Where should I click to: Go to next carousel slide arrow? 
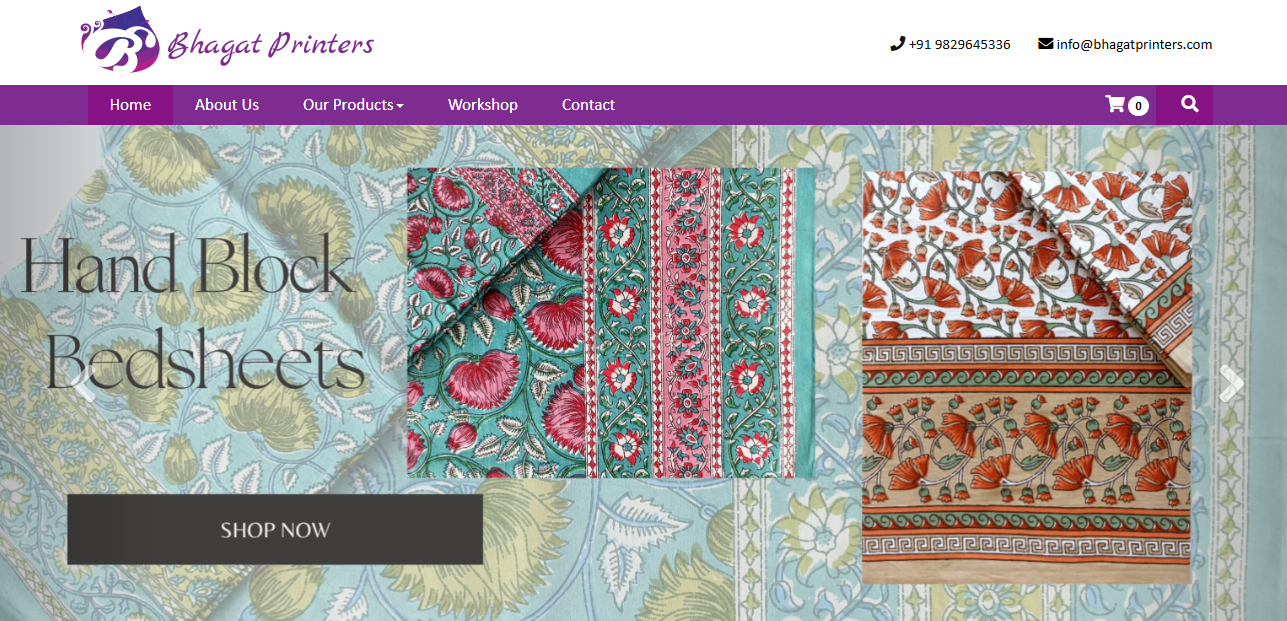click(x=1231, y=383)
